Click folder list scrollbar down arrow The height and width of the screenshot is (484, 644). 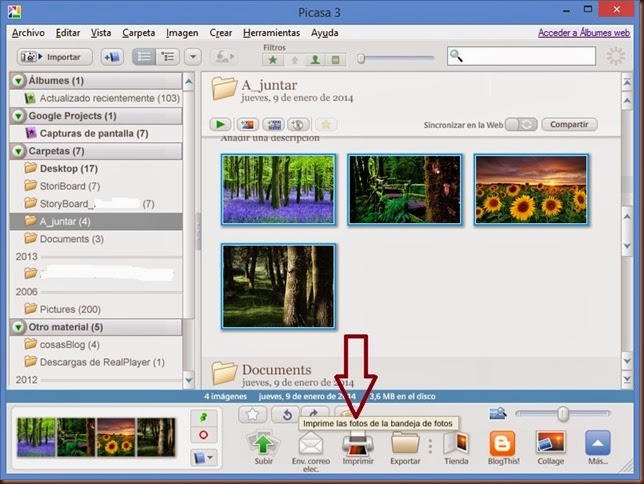pyautogui.click(x=189, y=380)
